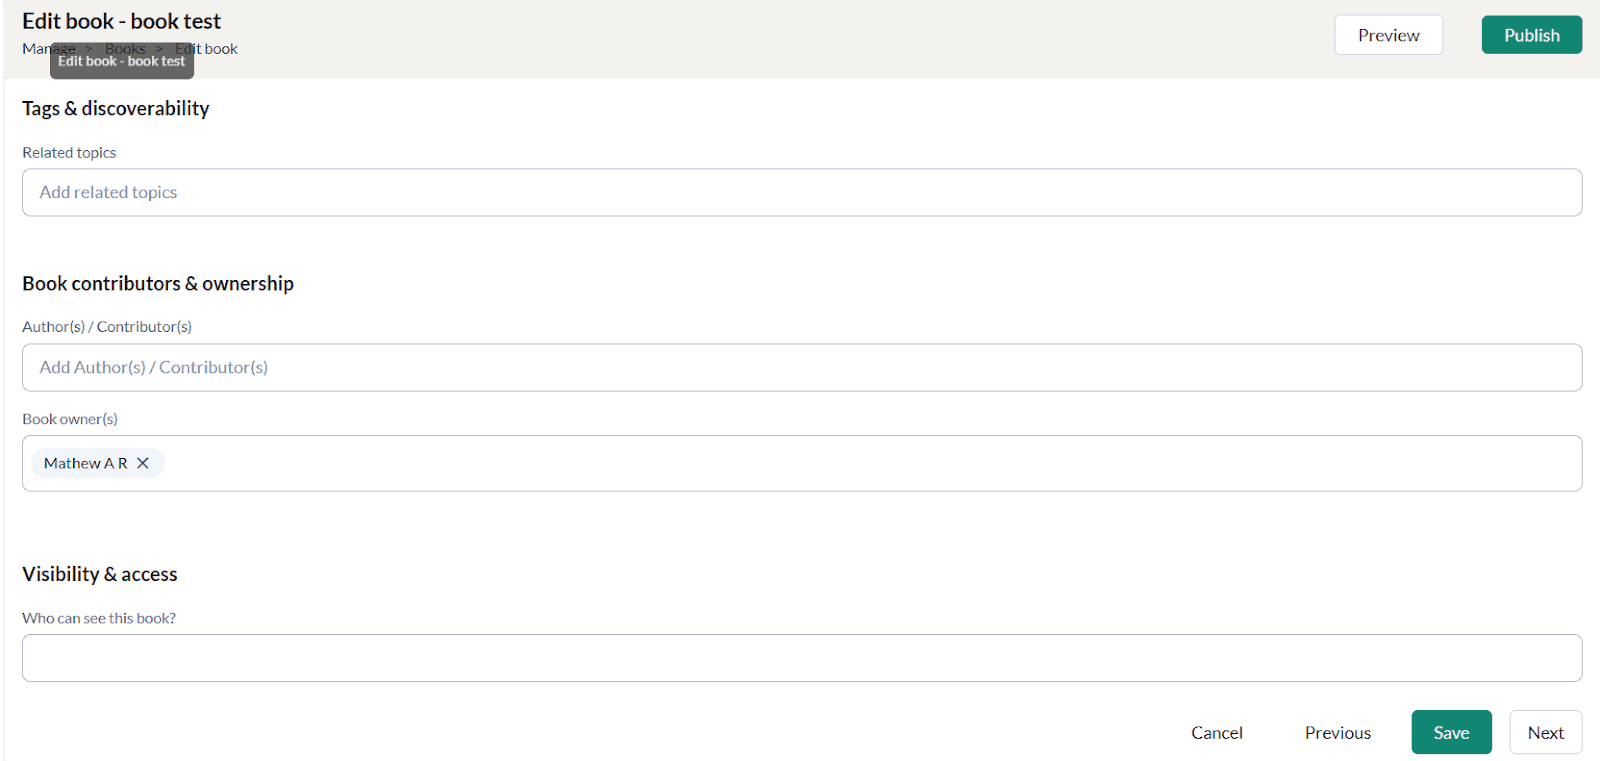Open the book Preview
1600x761 pixels.
(x=1388, y=35)
